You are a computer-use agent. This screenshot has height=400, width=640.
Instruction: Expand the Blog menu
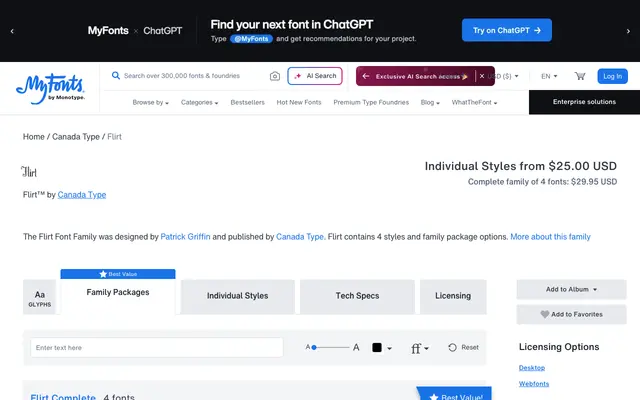[x=430, y=102]
